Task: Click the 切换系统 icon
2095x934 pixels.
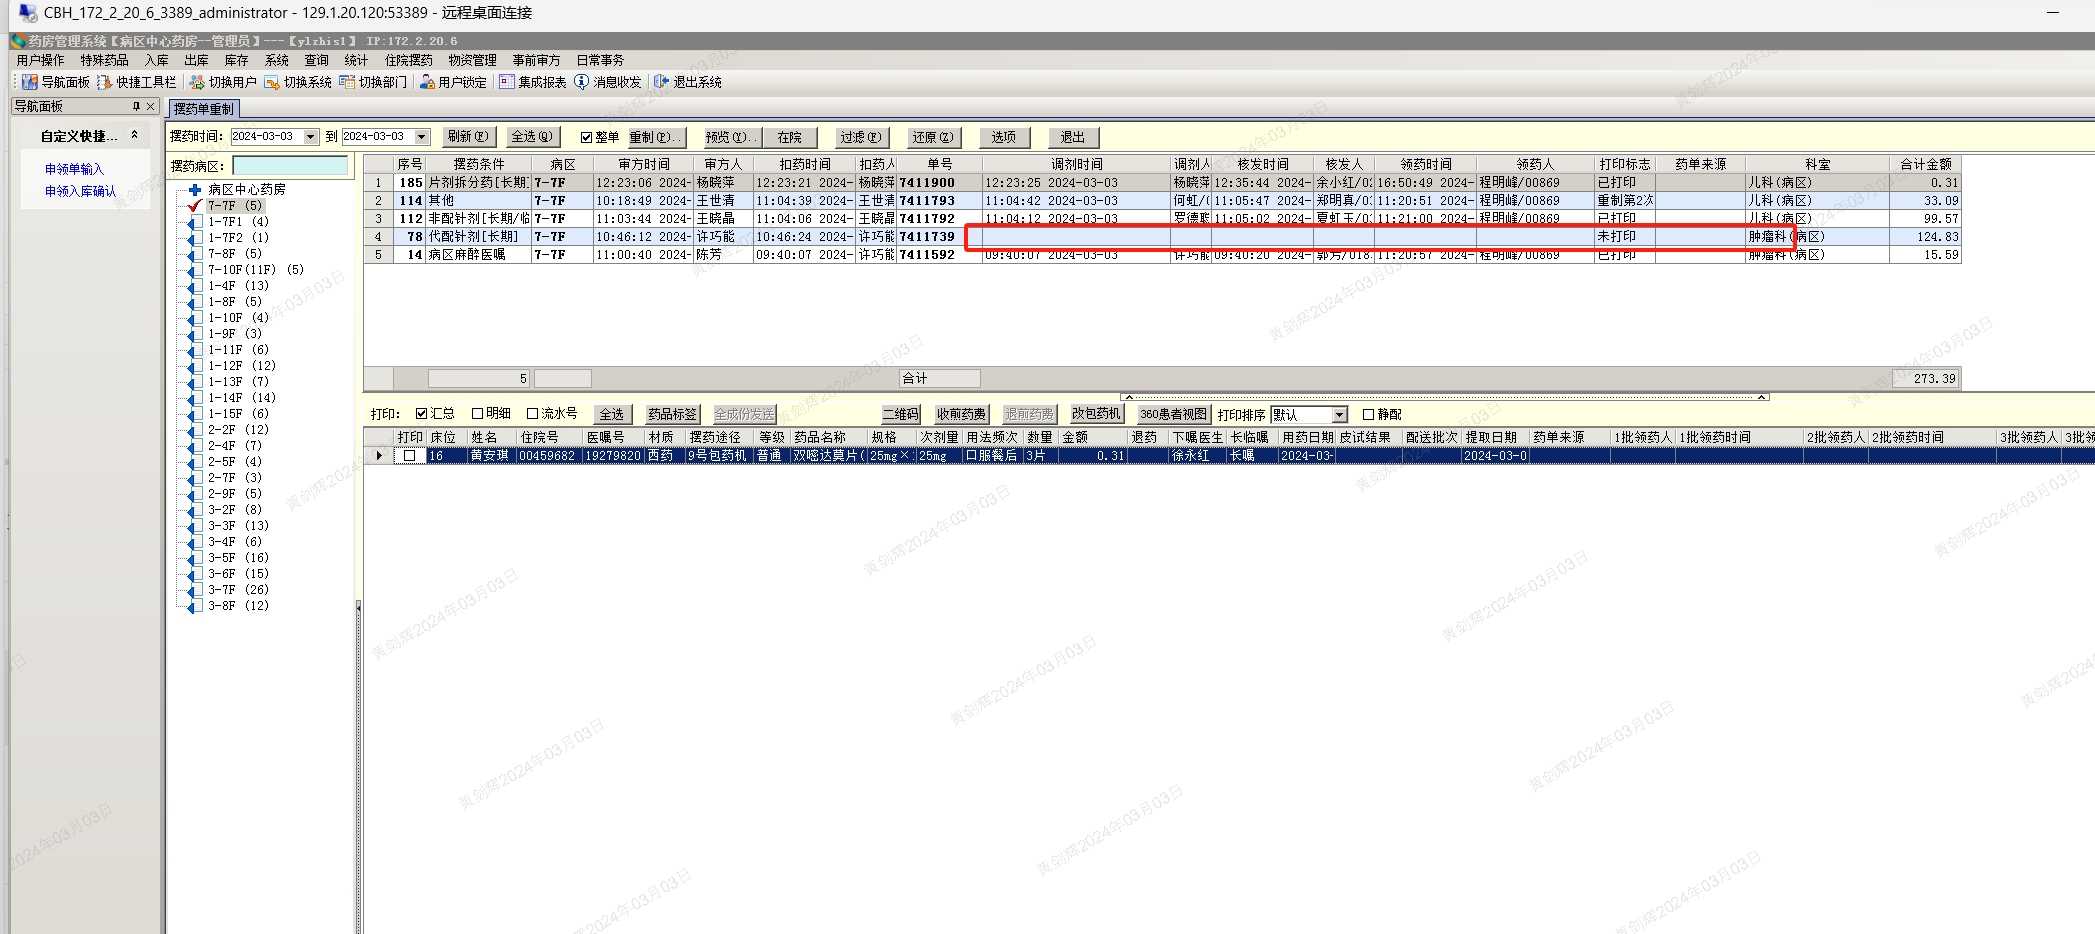Action: click(x=272, y=82)
